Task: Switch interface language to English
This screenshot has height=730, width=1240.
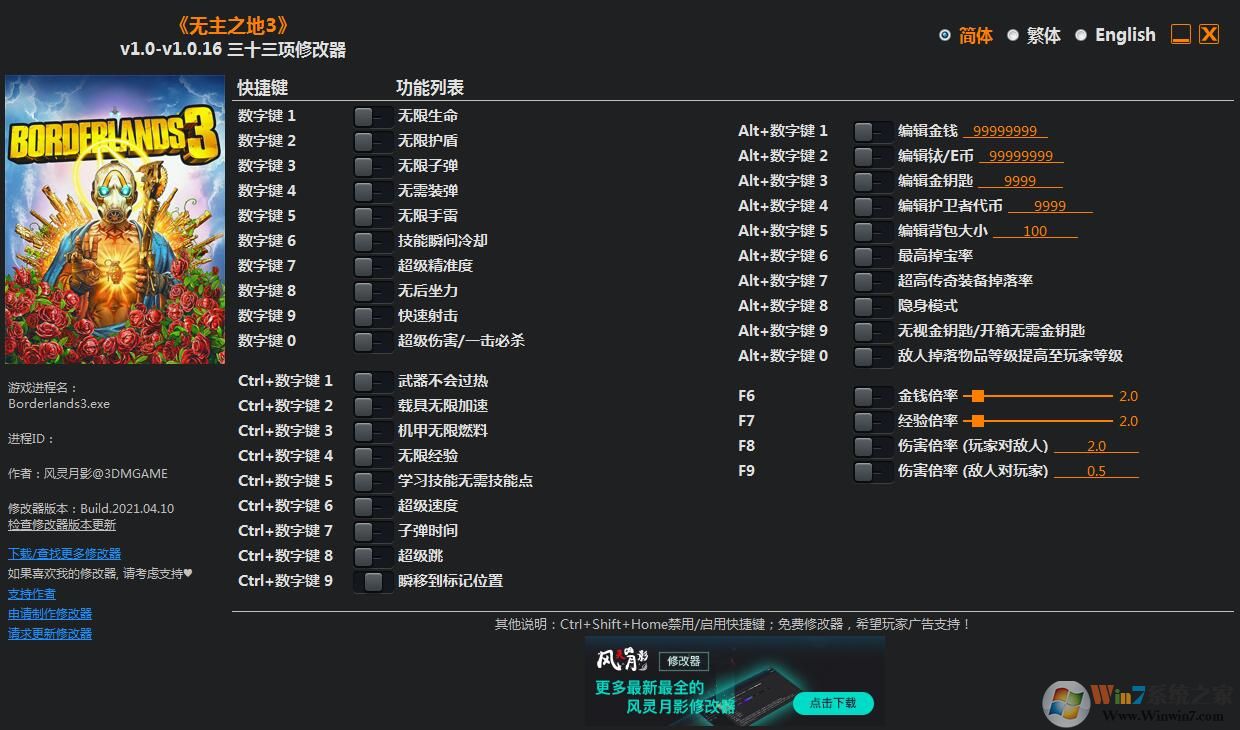Action: click(x=1124, y=34)
